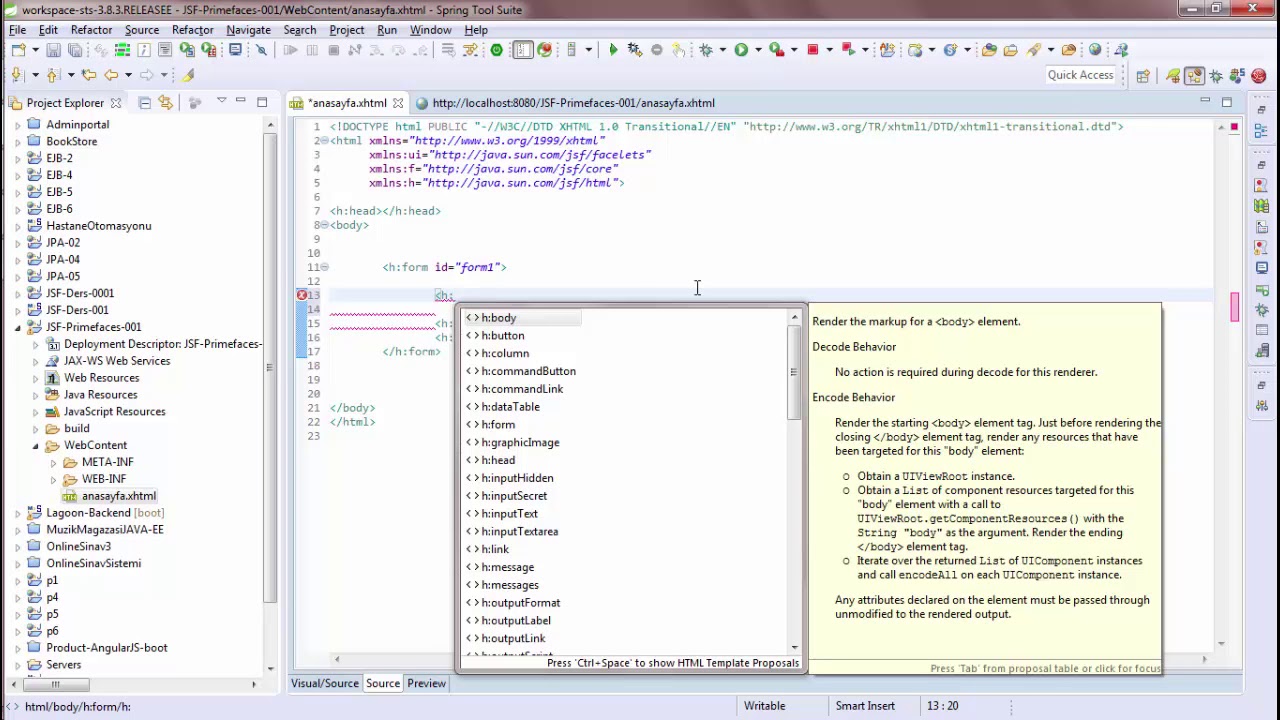Image resolution: width=1280 pixels, height=720 pixels.
Task: Click the Open Perspective icon beside Quick Access
Action: tap(1142, 75)
